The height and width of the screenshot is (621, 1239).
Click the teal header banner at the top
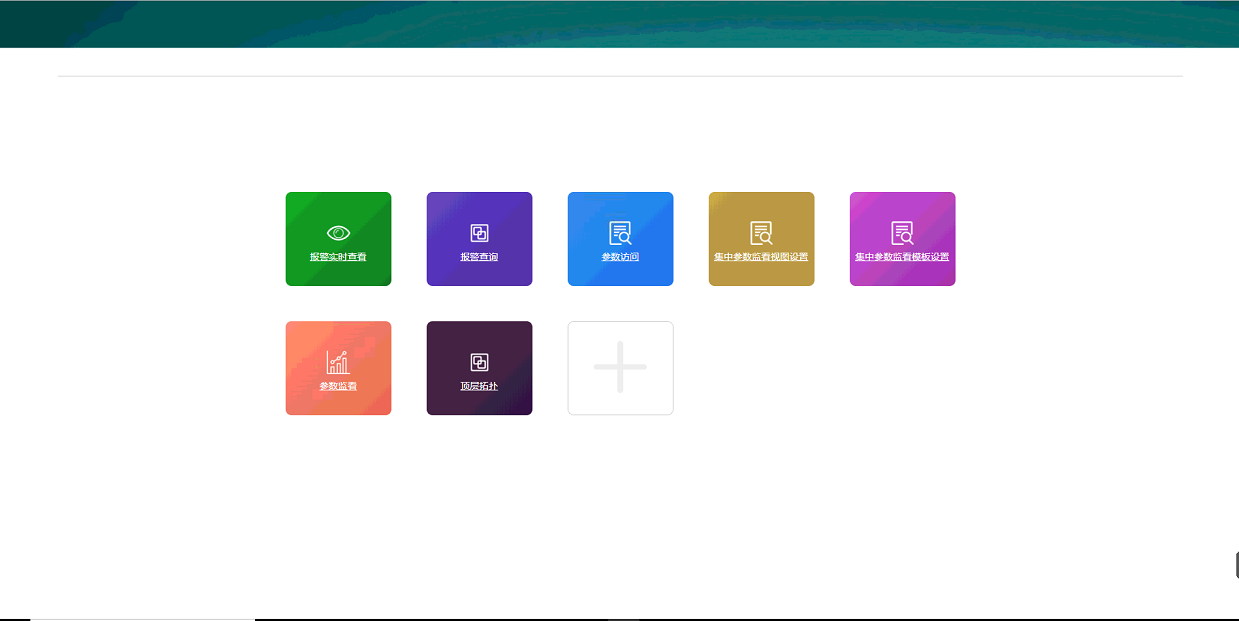point(619,23)
